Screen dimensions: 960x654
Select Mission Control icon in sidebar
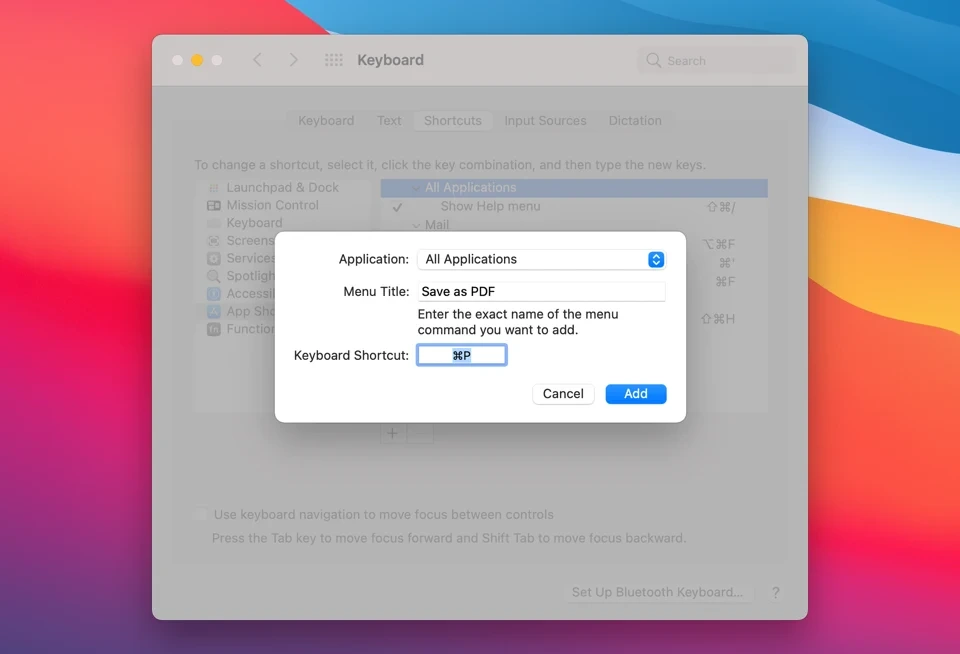214,205
